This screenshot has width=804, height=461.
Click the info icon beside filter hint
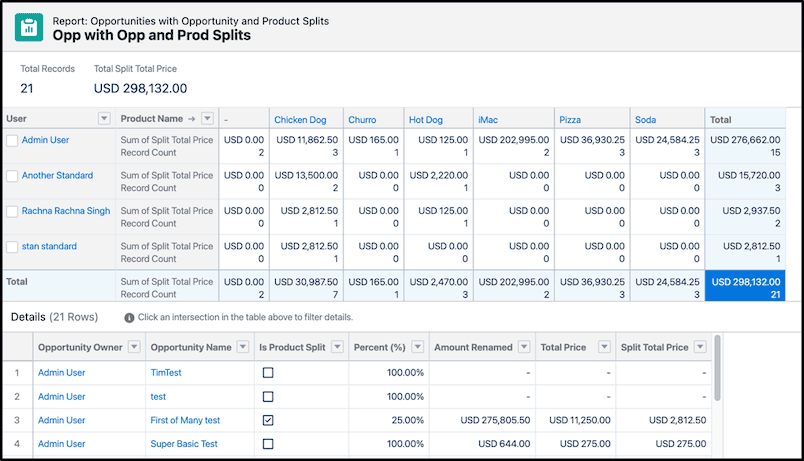point(129,318)
